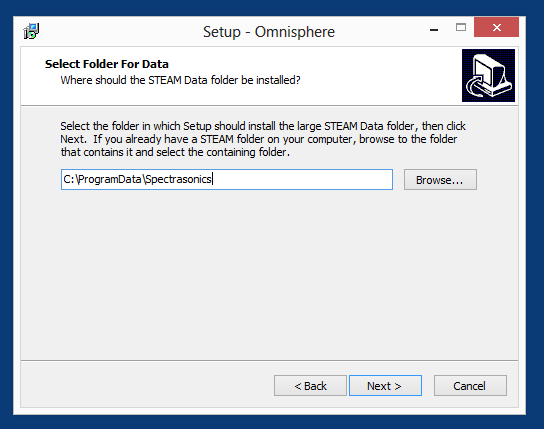
Task: Maximize the Setup - Omnisphere window
Action: (x=461, y=27)
